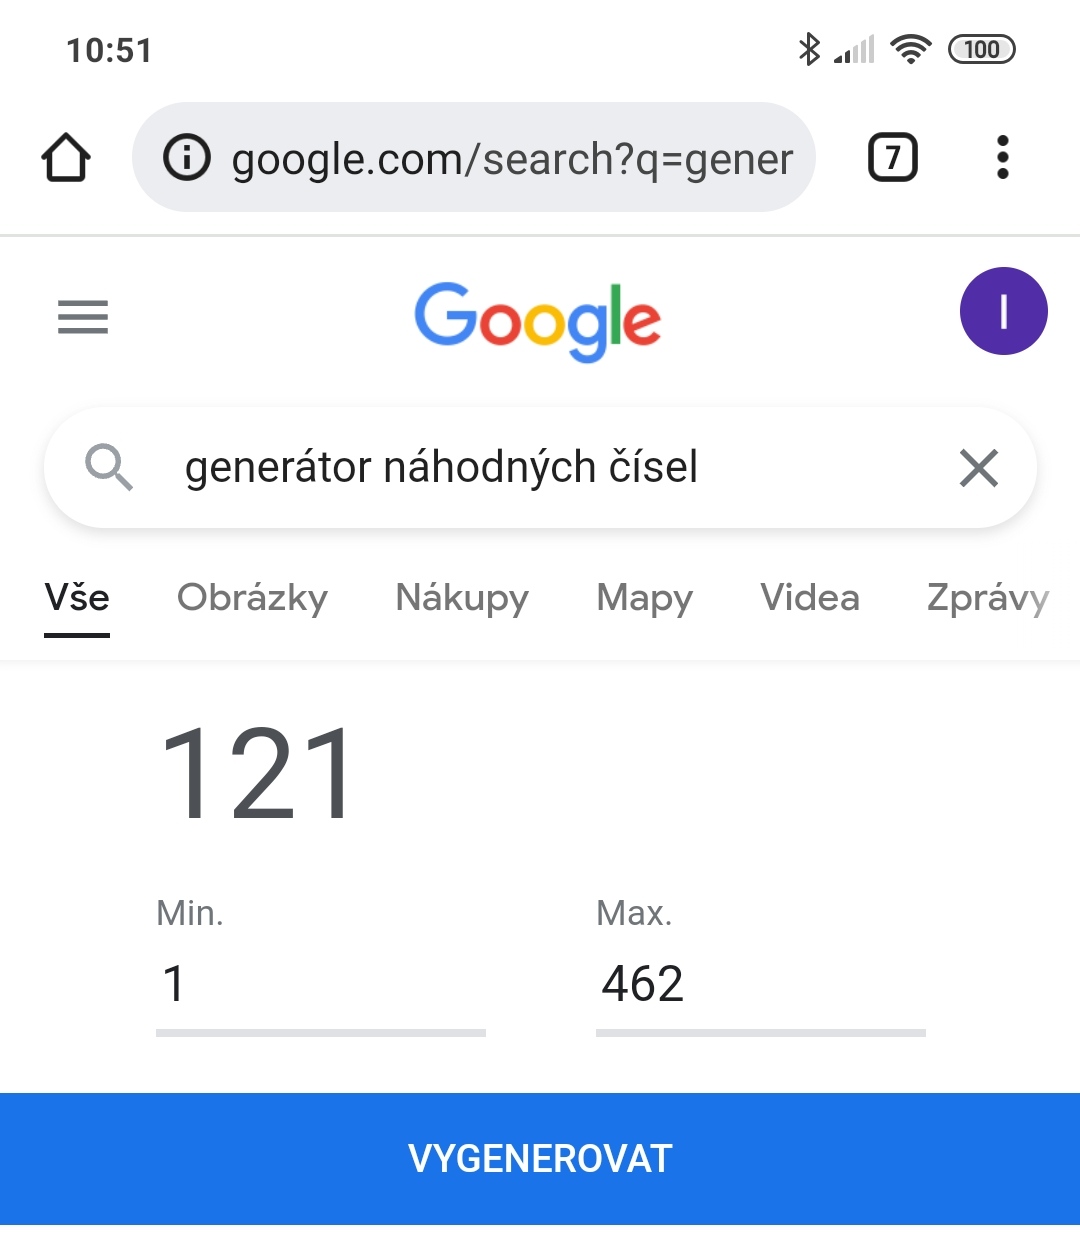
Task: Open site information icon in address bar
Action: click(x=187, y=158)
